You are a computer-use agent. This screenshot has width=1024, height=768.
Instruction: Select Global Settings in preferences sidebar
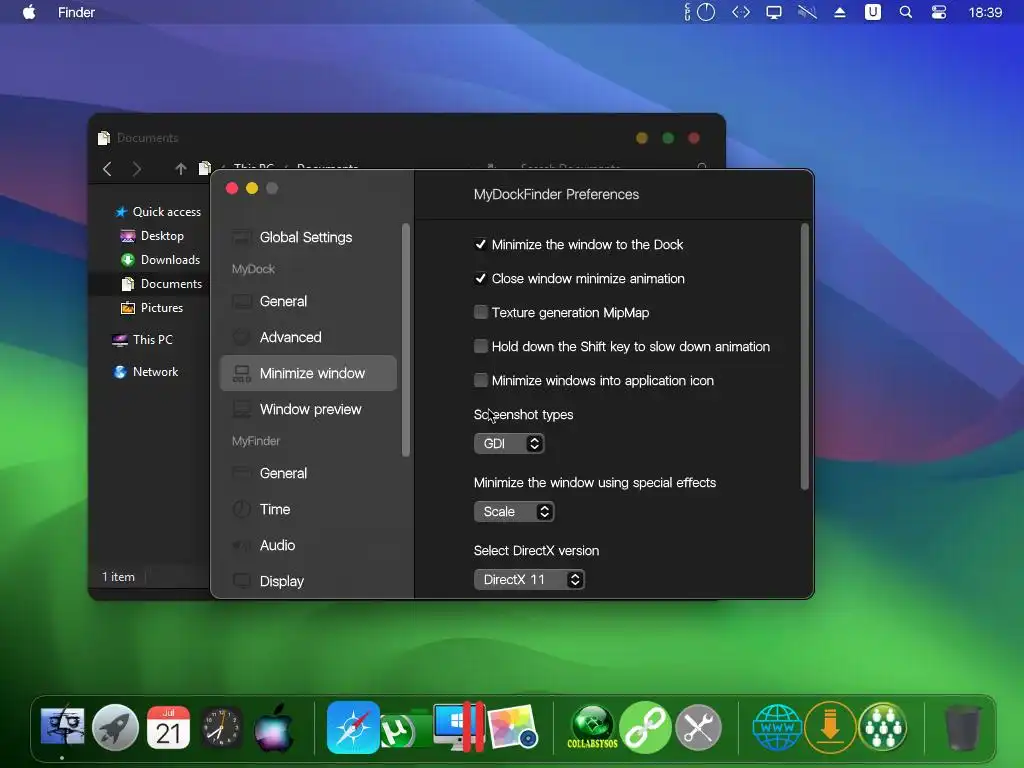(308, 237)
